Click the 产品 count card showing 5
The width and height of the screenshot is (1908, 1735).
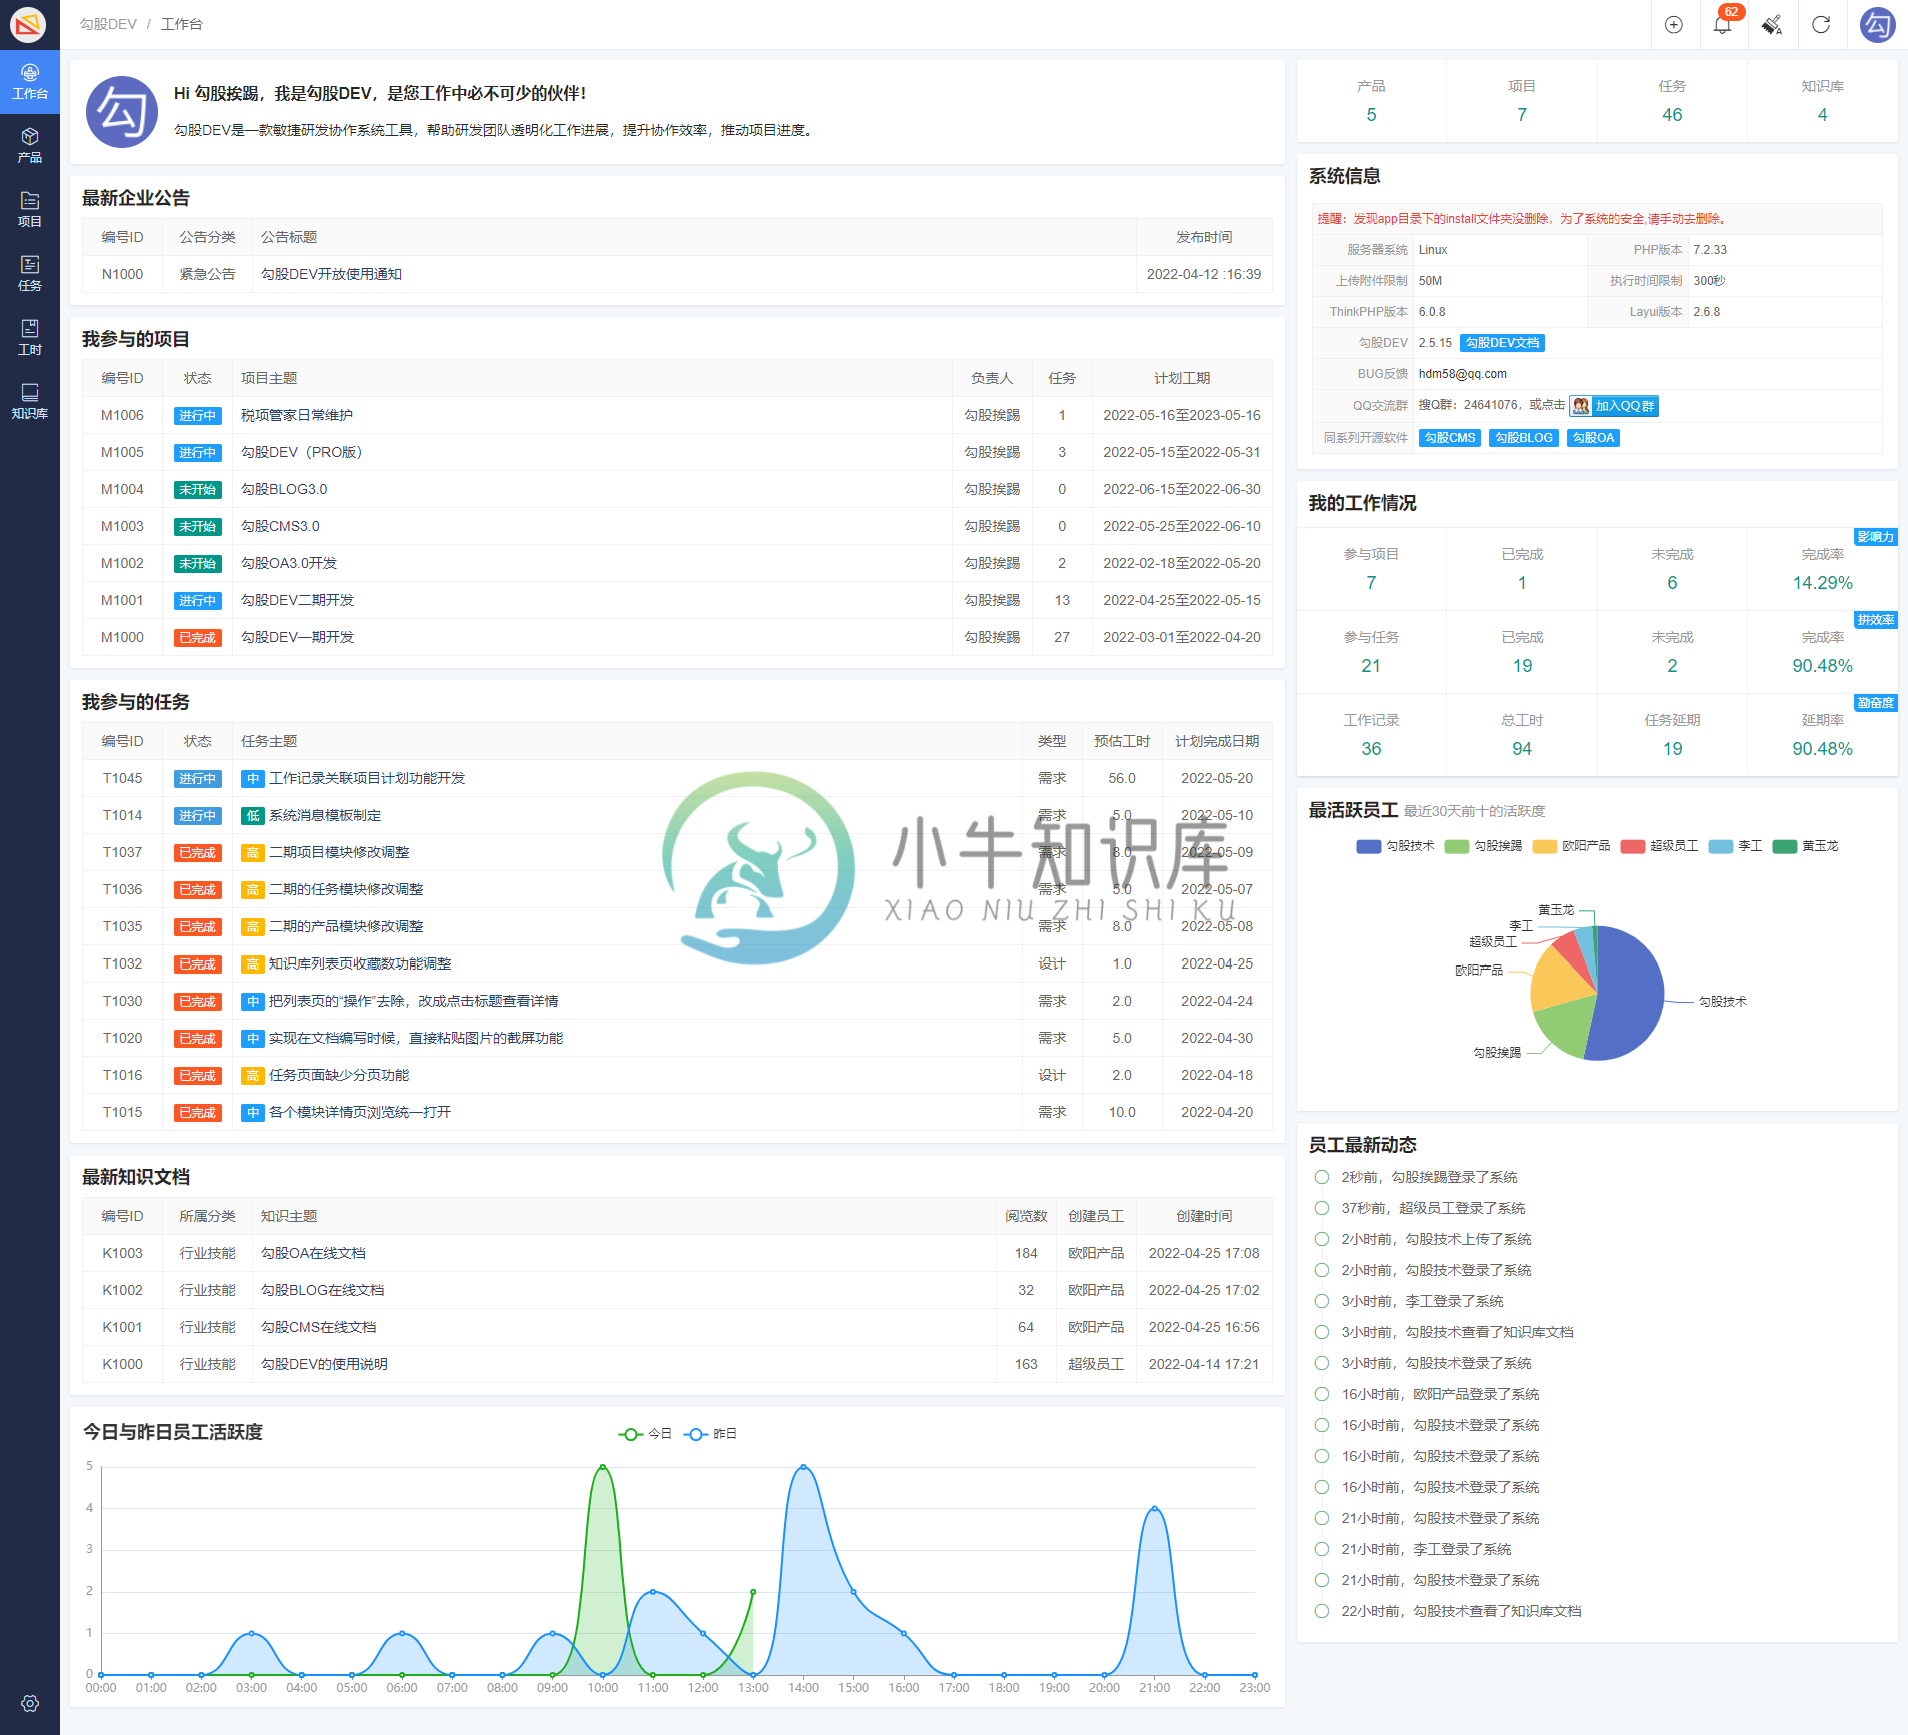click(1371, 101)
